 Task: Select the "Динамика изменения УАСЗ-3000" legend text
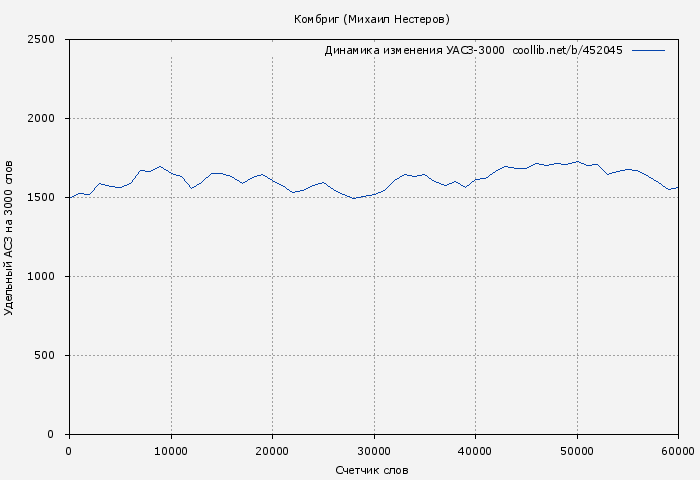pyautogui.click(x=414, y=50)
